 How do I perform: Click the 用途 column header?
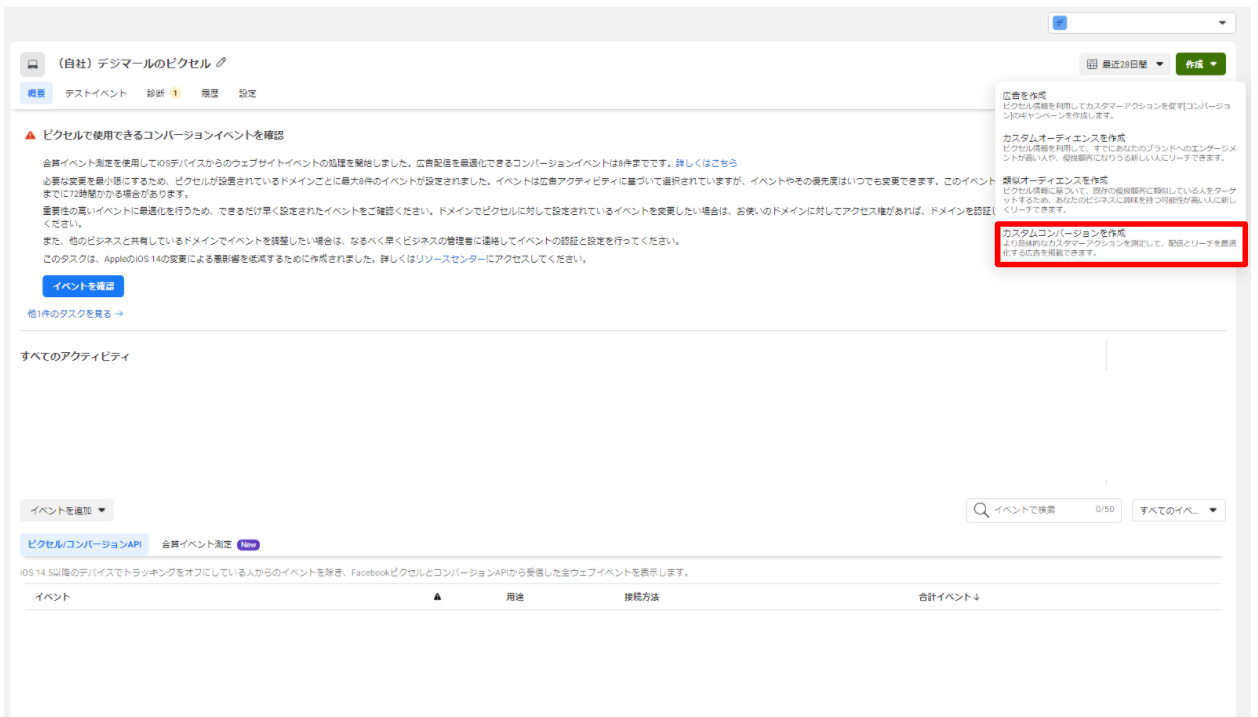[516, 597]
